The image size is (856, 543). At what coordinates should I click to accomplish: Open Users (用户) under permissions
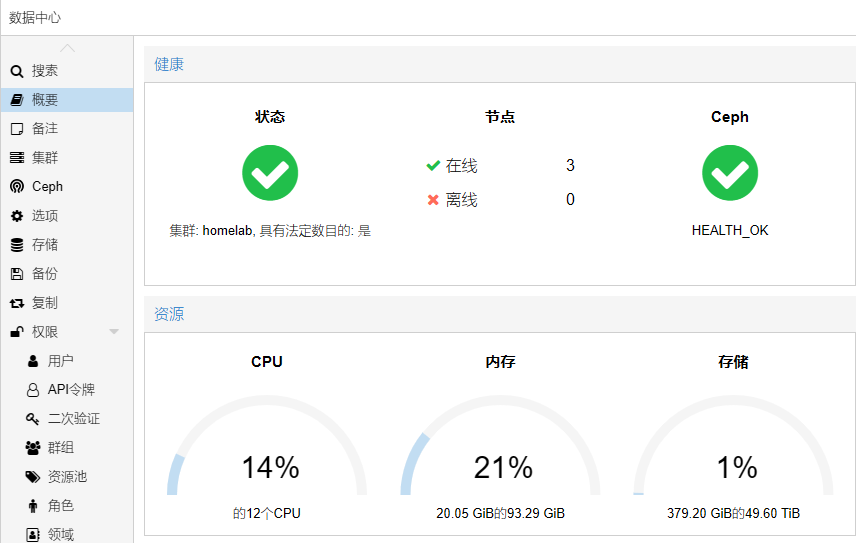(60, 361)
